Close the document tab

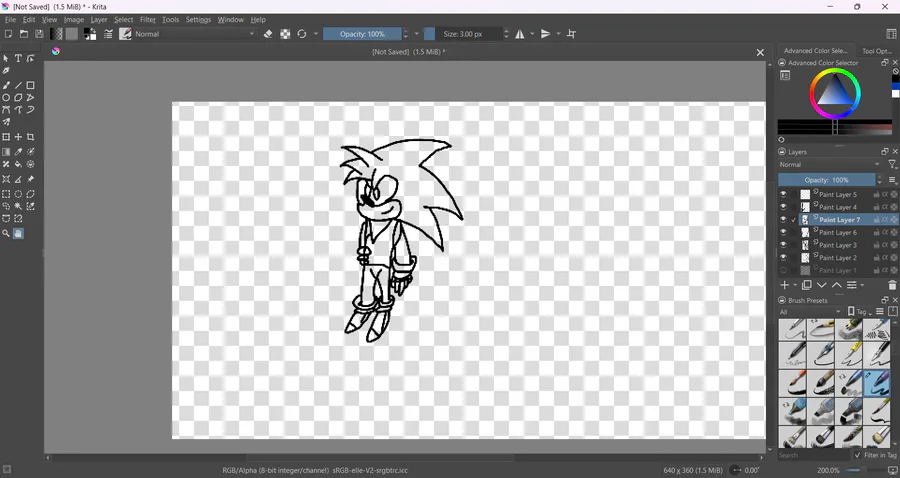(760, 52)
